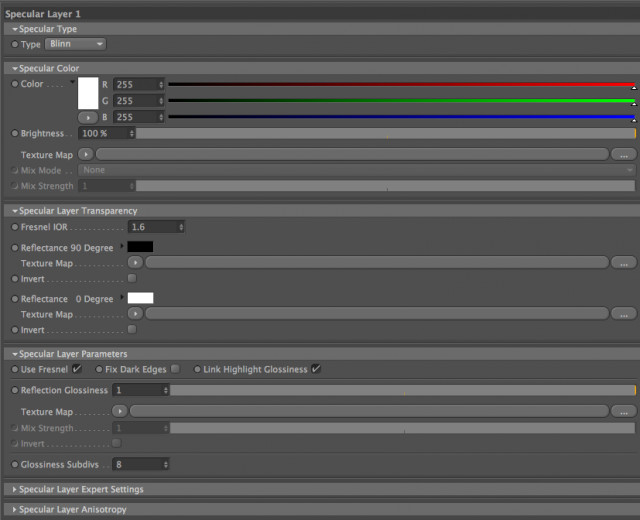Open Reflection Glossiness Texture Map arrow
This screenshot has width=640, height=520.
120,411
